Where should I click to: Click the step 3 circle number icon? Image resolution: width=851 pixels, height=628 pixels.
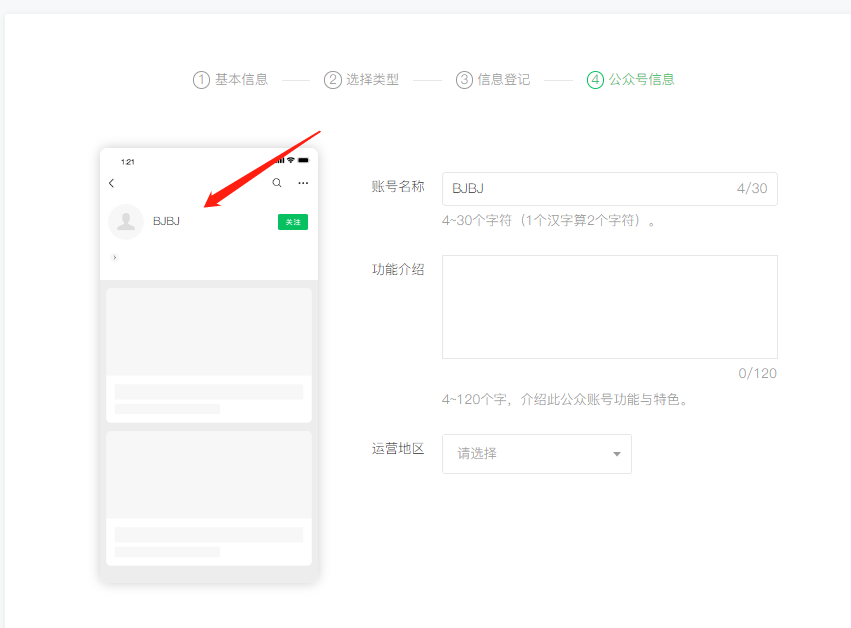click(464, 80)
